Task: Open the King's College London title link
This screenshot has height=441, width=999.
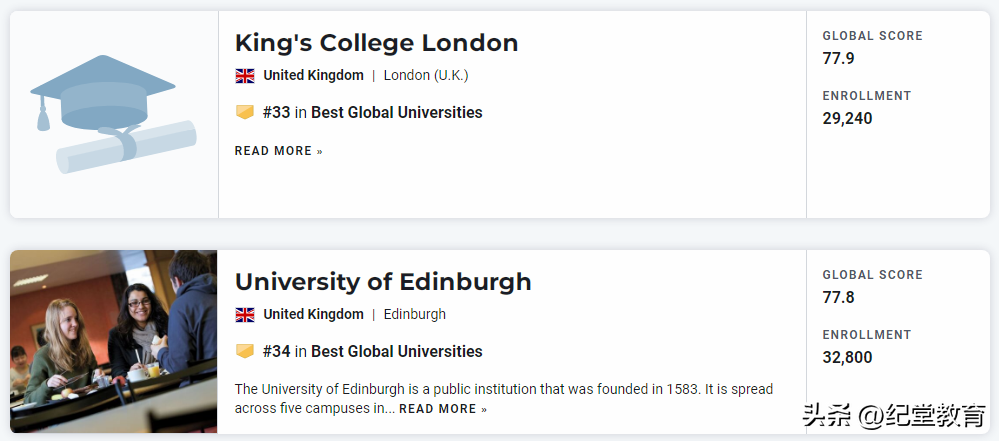Action: tap(376, 43)
